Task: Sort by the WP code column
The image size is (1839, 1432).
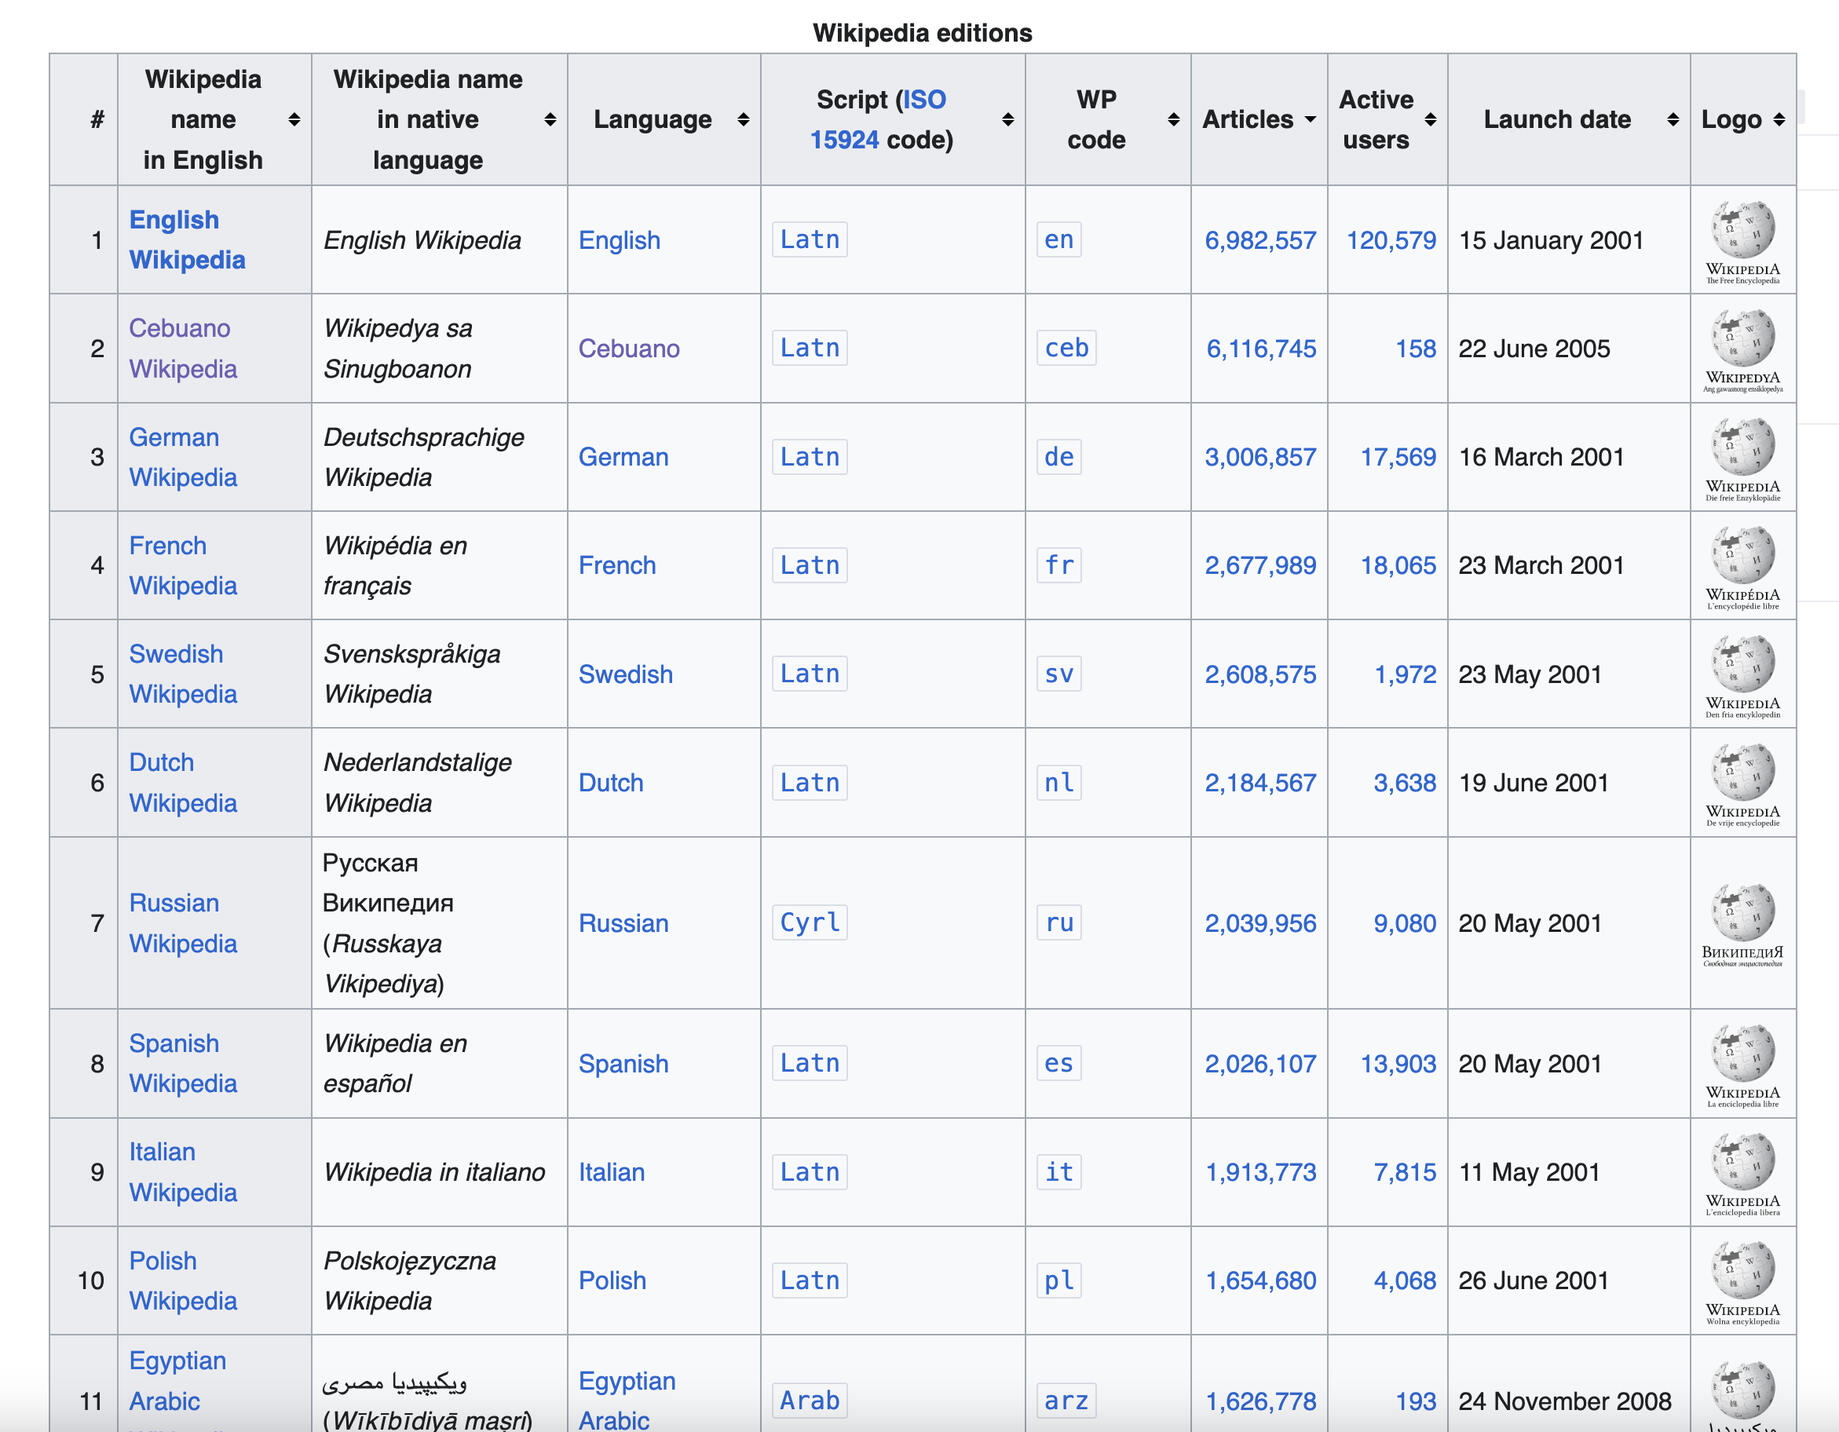Action: (x=1107, y=120)
